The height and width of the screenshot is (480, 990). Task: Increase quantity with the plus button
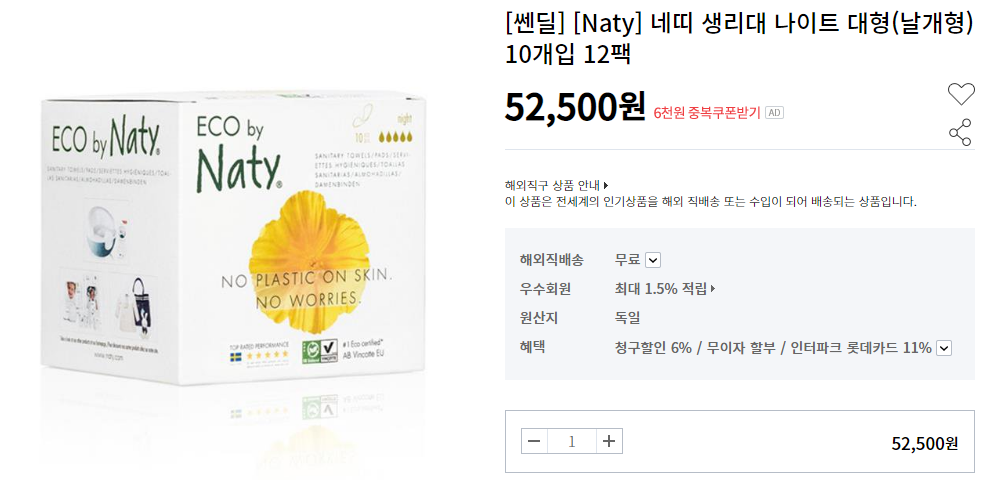point(609,441)
